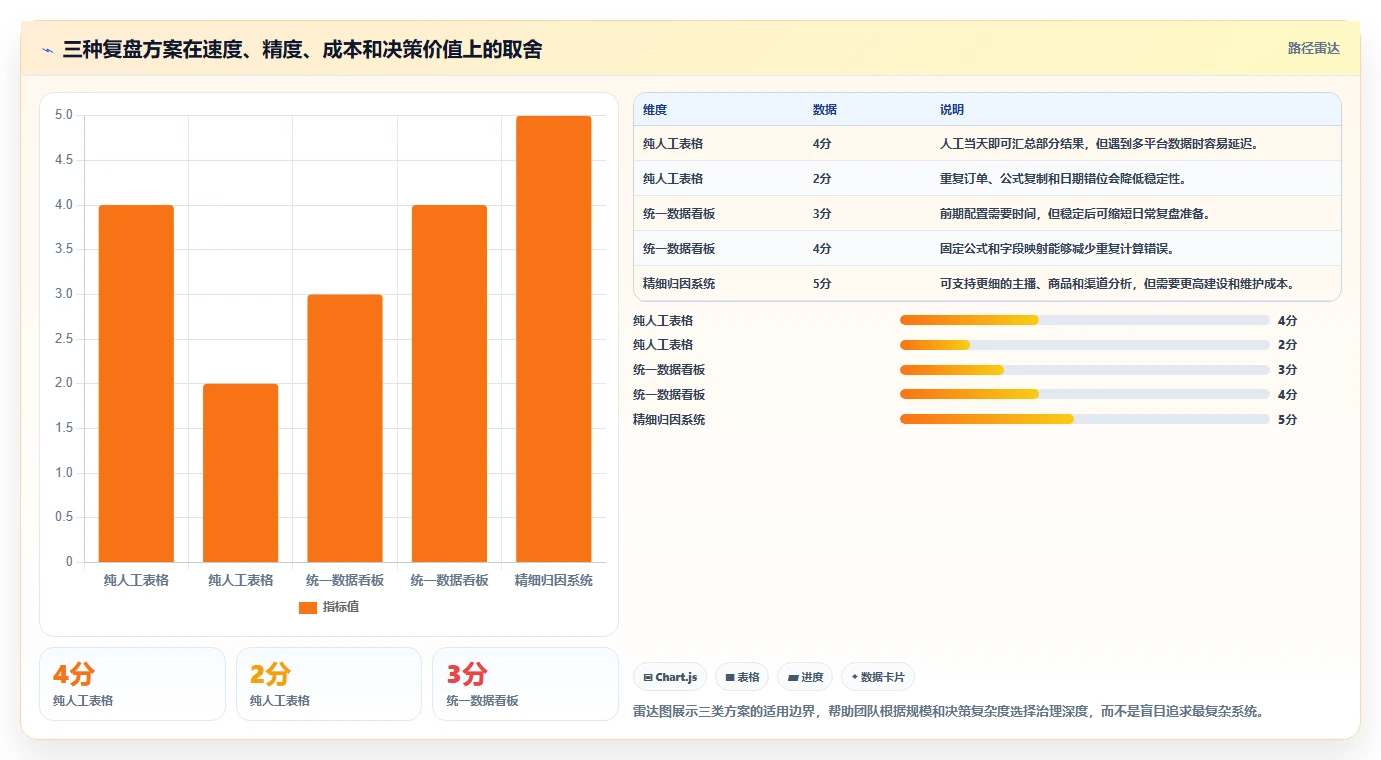
Task: Click the 数据卡片 chip
Action: pos(878,677)
